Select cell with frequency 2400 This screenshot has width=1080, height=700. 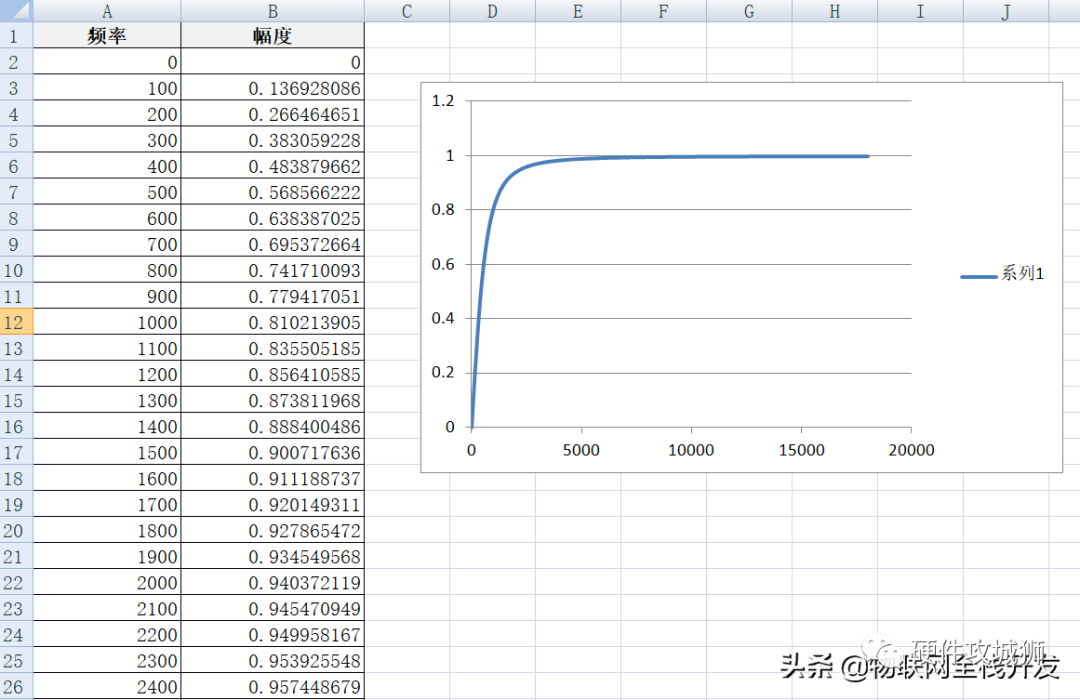click(x=107, y=687)
